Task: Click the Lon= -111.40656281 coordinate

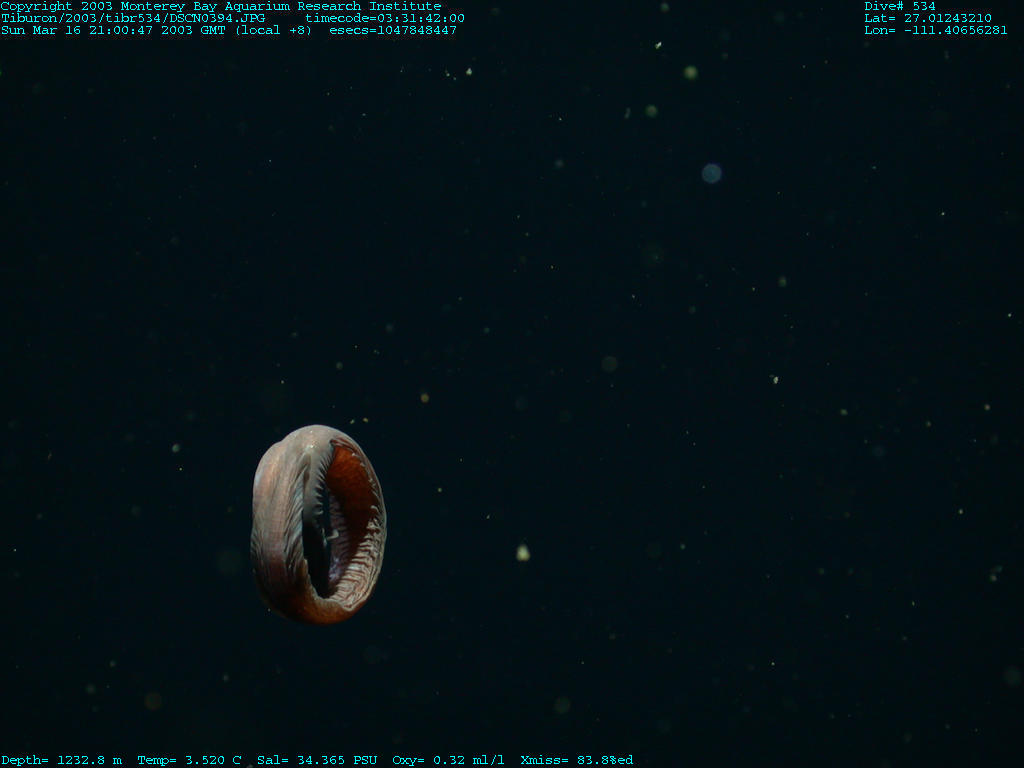Action: tap(936, 30)
